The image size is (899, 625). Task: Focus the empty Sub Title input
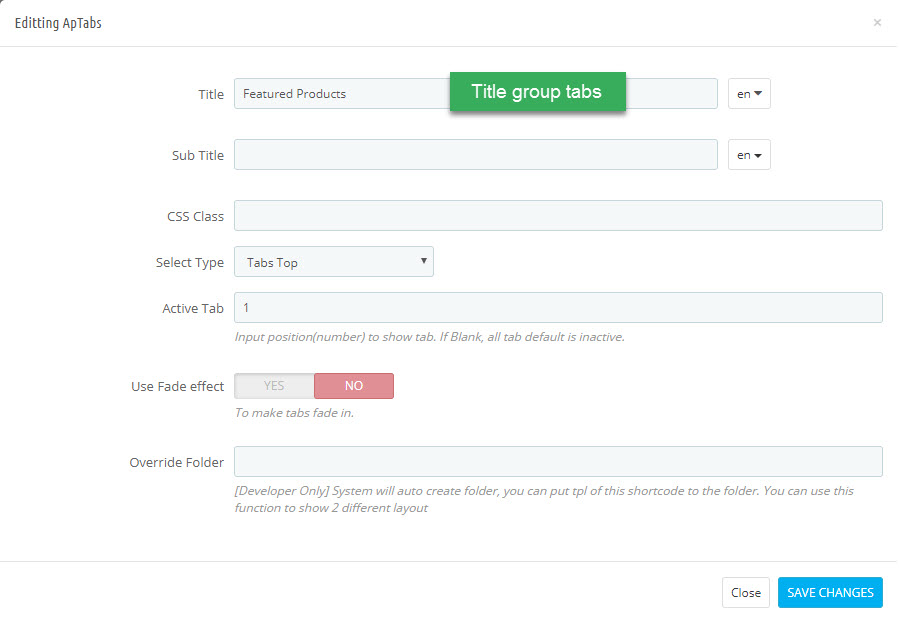tap(475, 155)
